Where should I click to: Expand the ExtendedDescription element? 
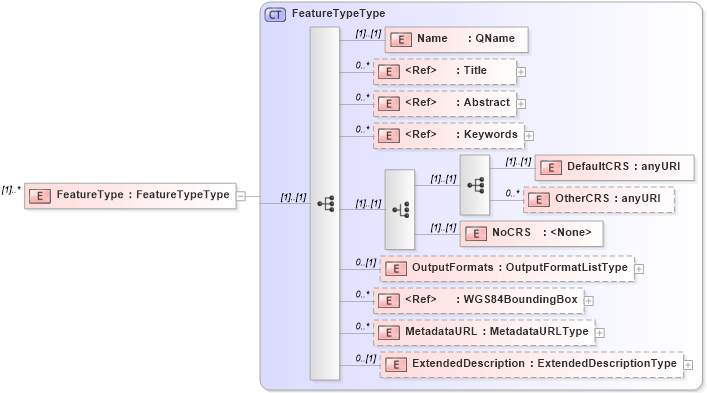(x=688, y=365)
